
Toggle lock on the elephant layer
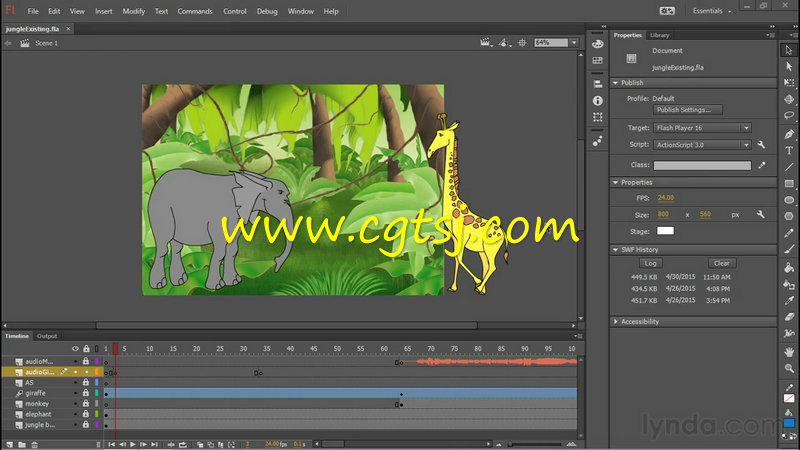click(x=86, y=414)
